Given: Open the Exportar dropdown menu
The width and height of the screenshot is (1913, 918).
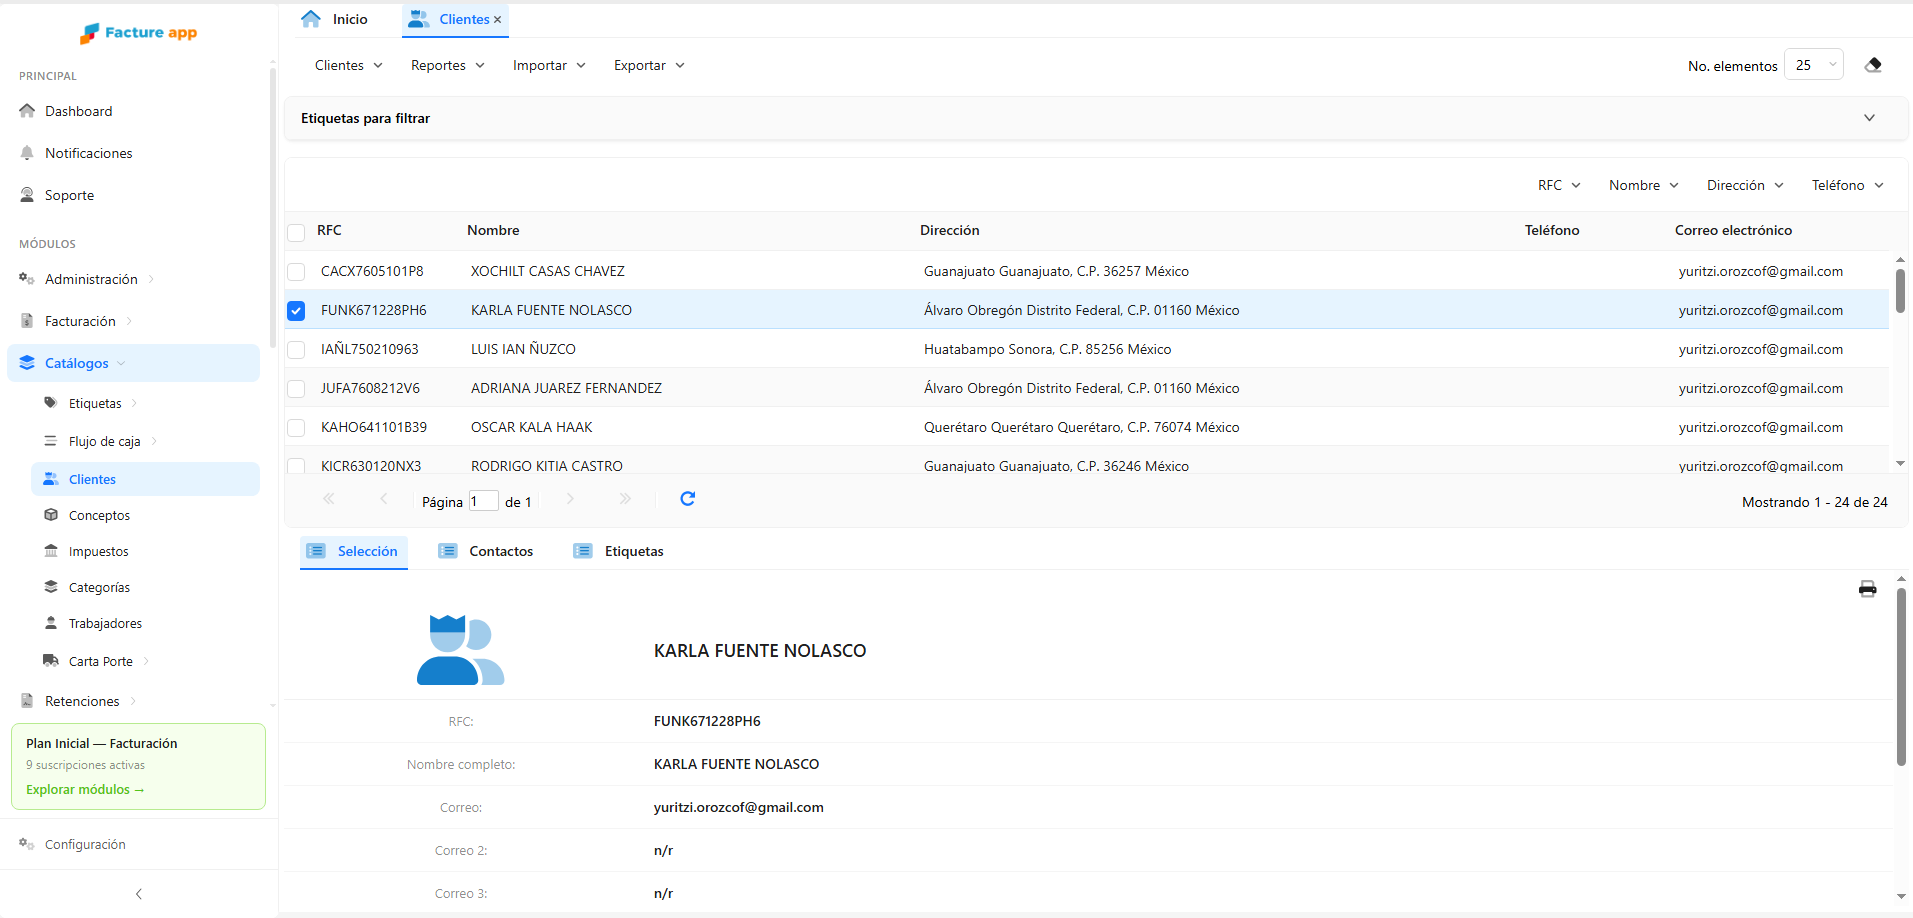Looking at the screenshot, I should pyautogui.click(x=649, y=65).
